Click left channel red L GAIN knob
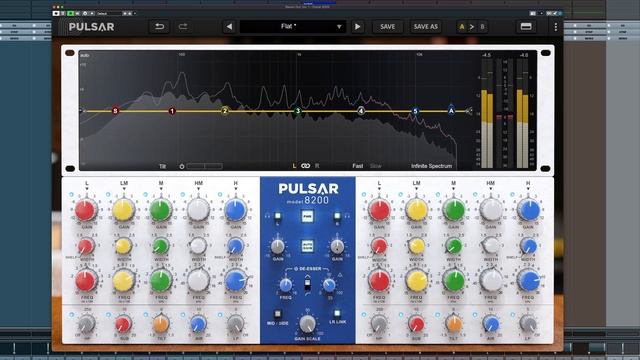Image resolution: width=640 pixels, height=360 pixels. pos(85,210)
